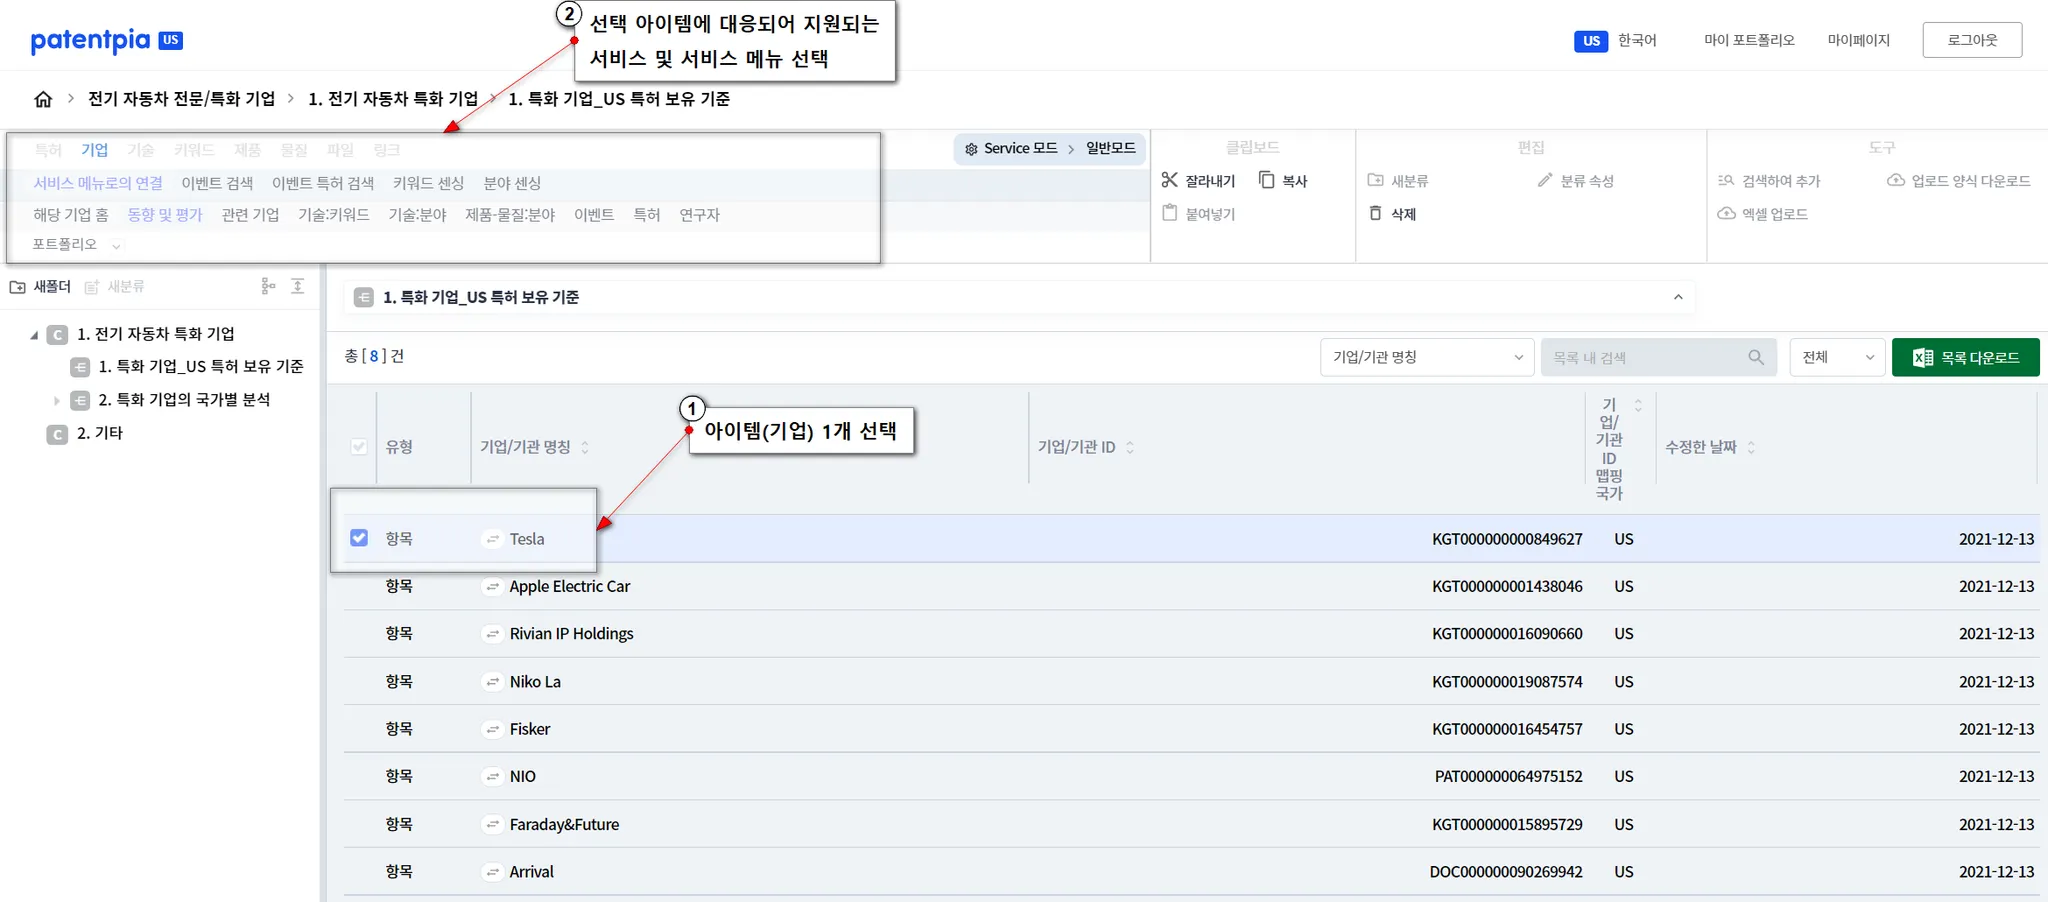Switch to the 특허 tab
Image resolution: width=2048 pixels, height=902 pixels.
48,150
